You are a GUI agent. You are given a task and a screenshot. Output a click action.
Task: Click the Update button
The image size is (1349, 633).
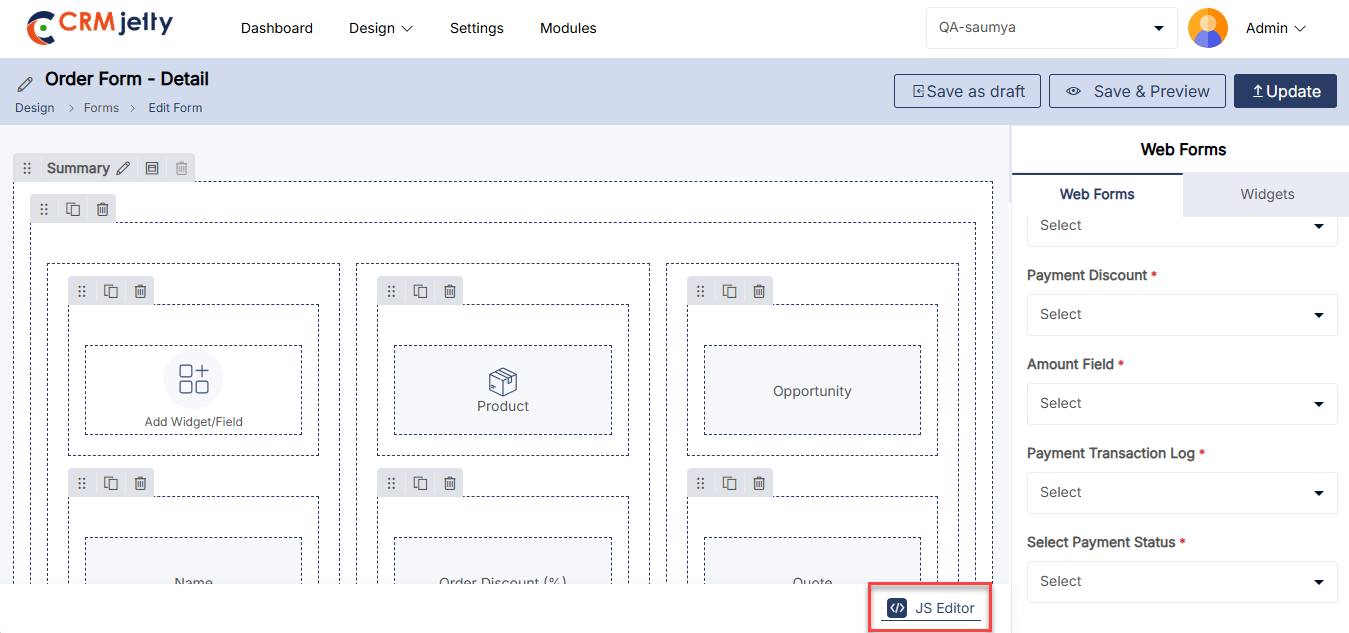[x=1285, y=91]
